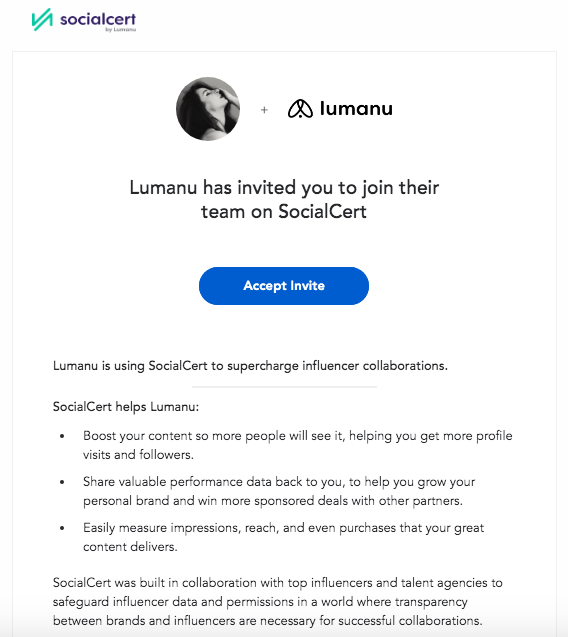Click bullet dot beside 'Share valuable performance'
Image resolution: width=568 pixels, height=637 pixels.
click(62, 482)
